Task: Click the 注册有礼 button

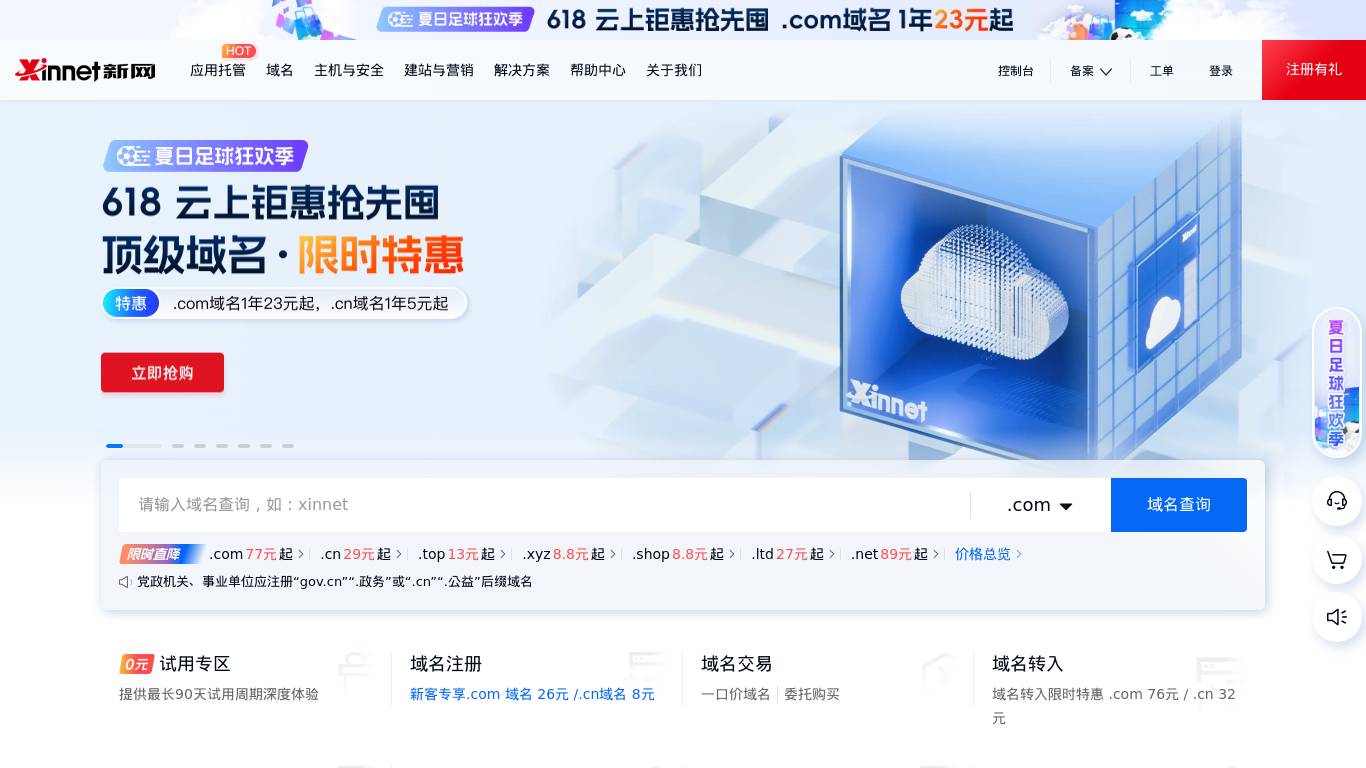Action: 1314,70
